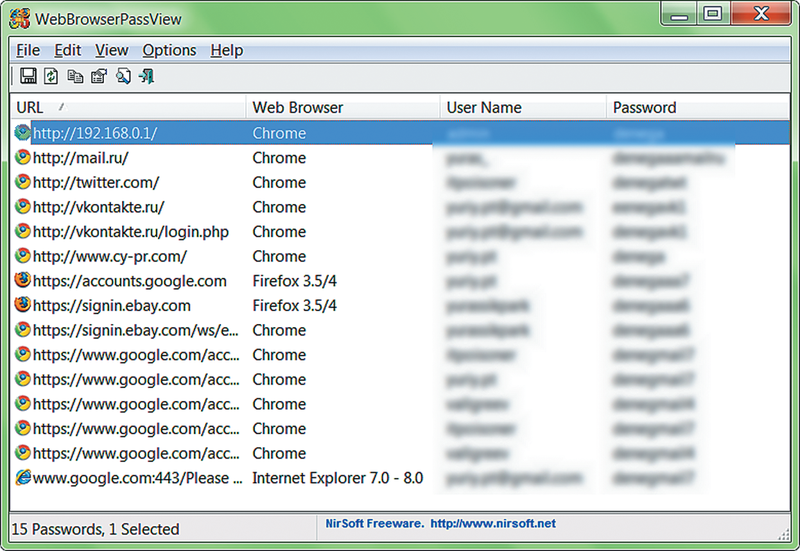Image resolution: width=800 pixels, height=551 pixels.
Task: Select the https://accounts.google.com entry
Action: (x=130, y=281)
